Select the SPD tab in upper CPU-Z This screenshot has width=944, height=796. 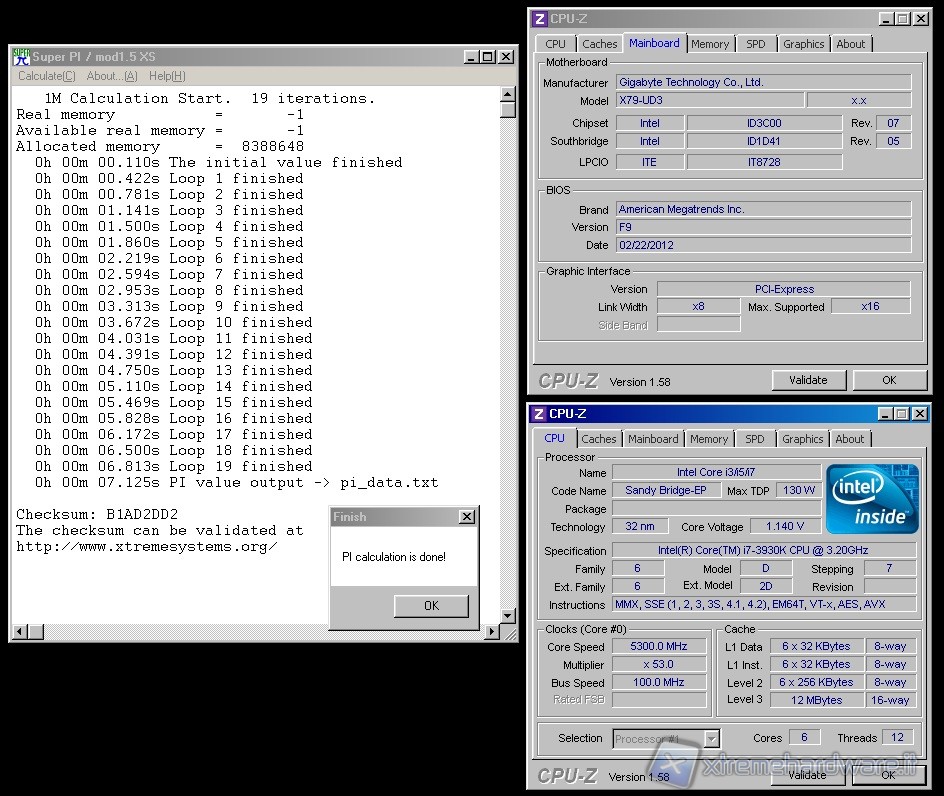pyautogui.click(x=756, y=44)
